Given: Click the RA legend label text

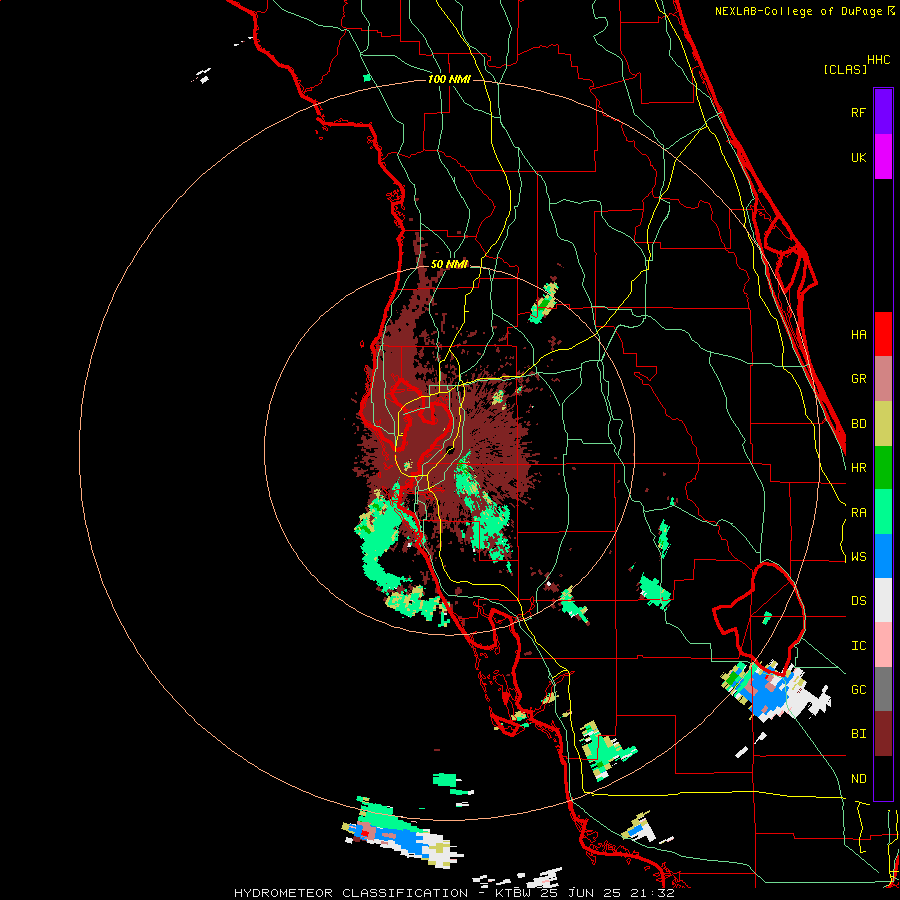Looking at the screenshot, I should click(858, 512).
